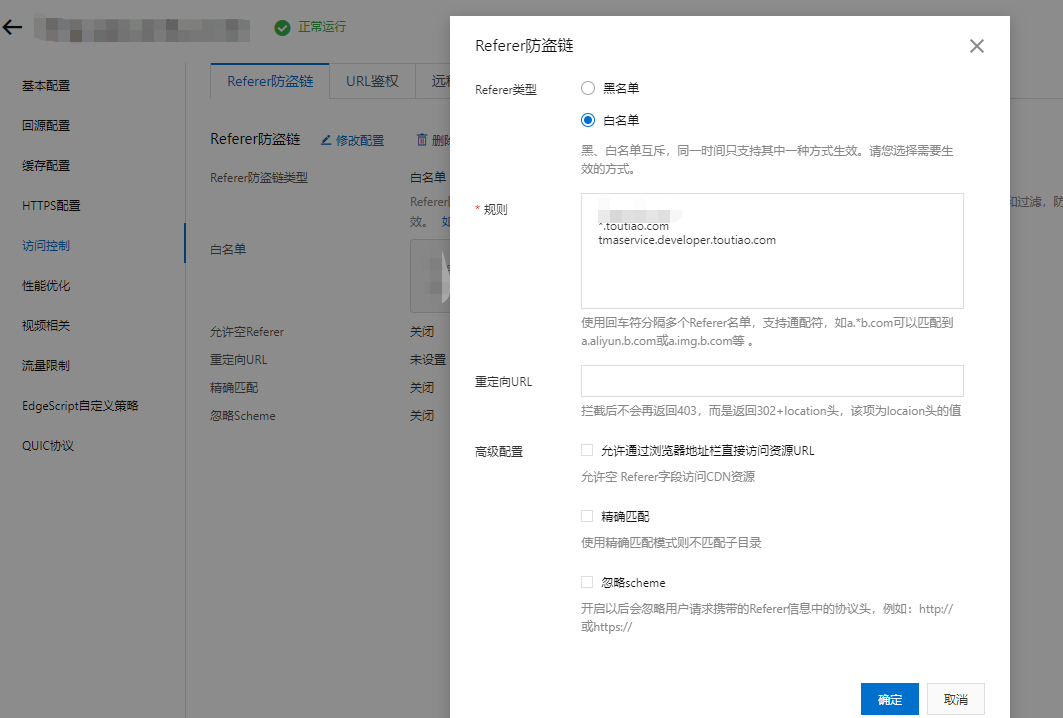Open the Referer防盗链 tab
The image size is (1063, 718).
[270, 82]
